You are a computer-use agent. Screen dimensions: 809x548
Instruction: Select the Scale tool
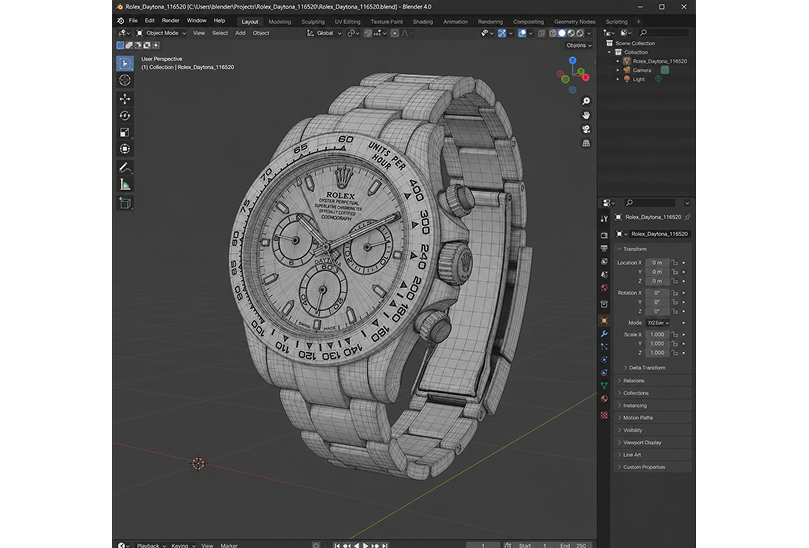coord(125,133)
